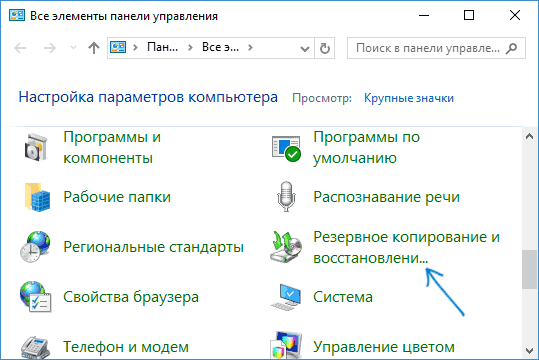Viewport: 539px width, 360px height.
Task: Click the Control Panel icon in address bar
Action: click(118, 47)
